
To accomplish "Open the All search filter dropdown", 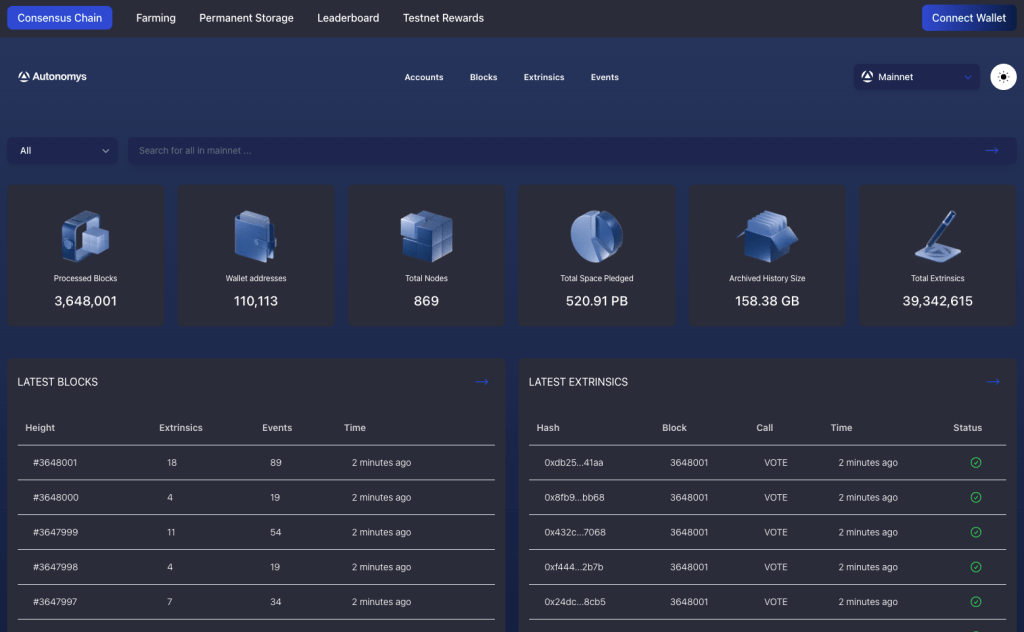I will pyautogui.click(x=63, y=151).
